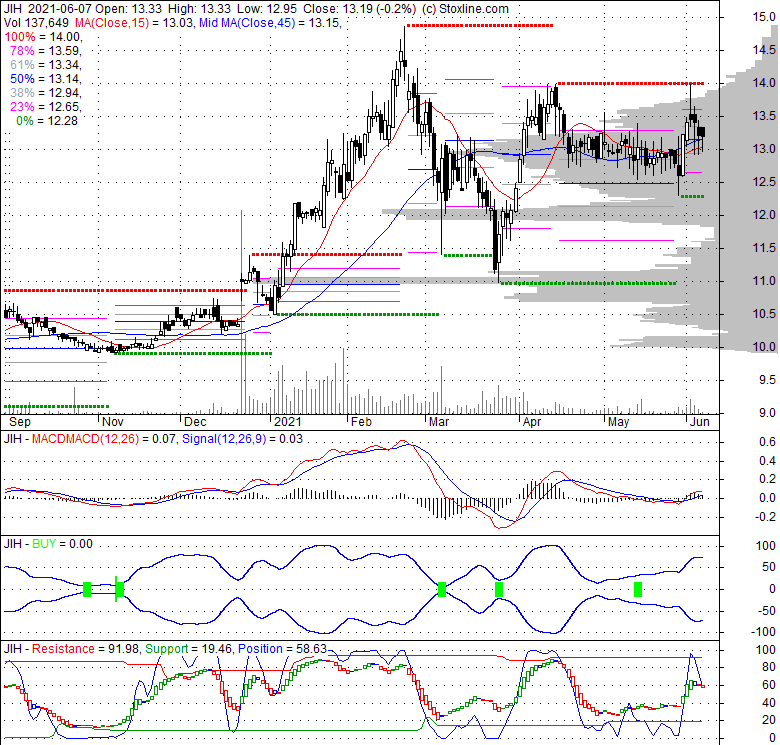
Task: Click the 12.0 price axis label
Action: tap(764, 215)
